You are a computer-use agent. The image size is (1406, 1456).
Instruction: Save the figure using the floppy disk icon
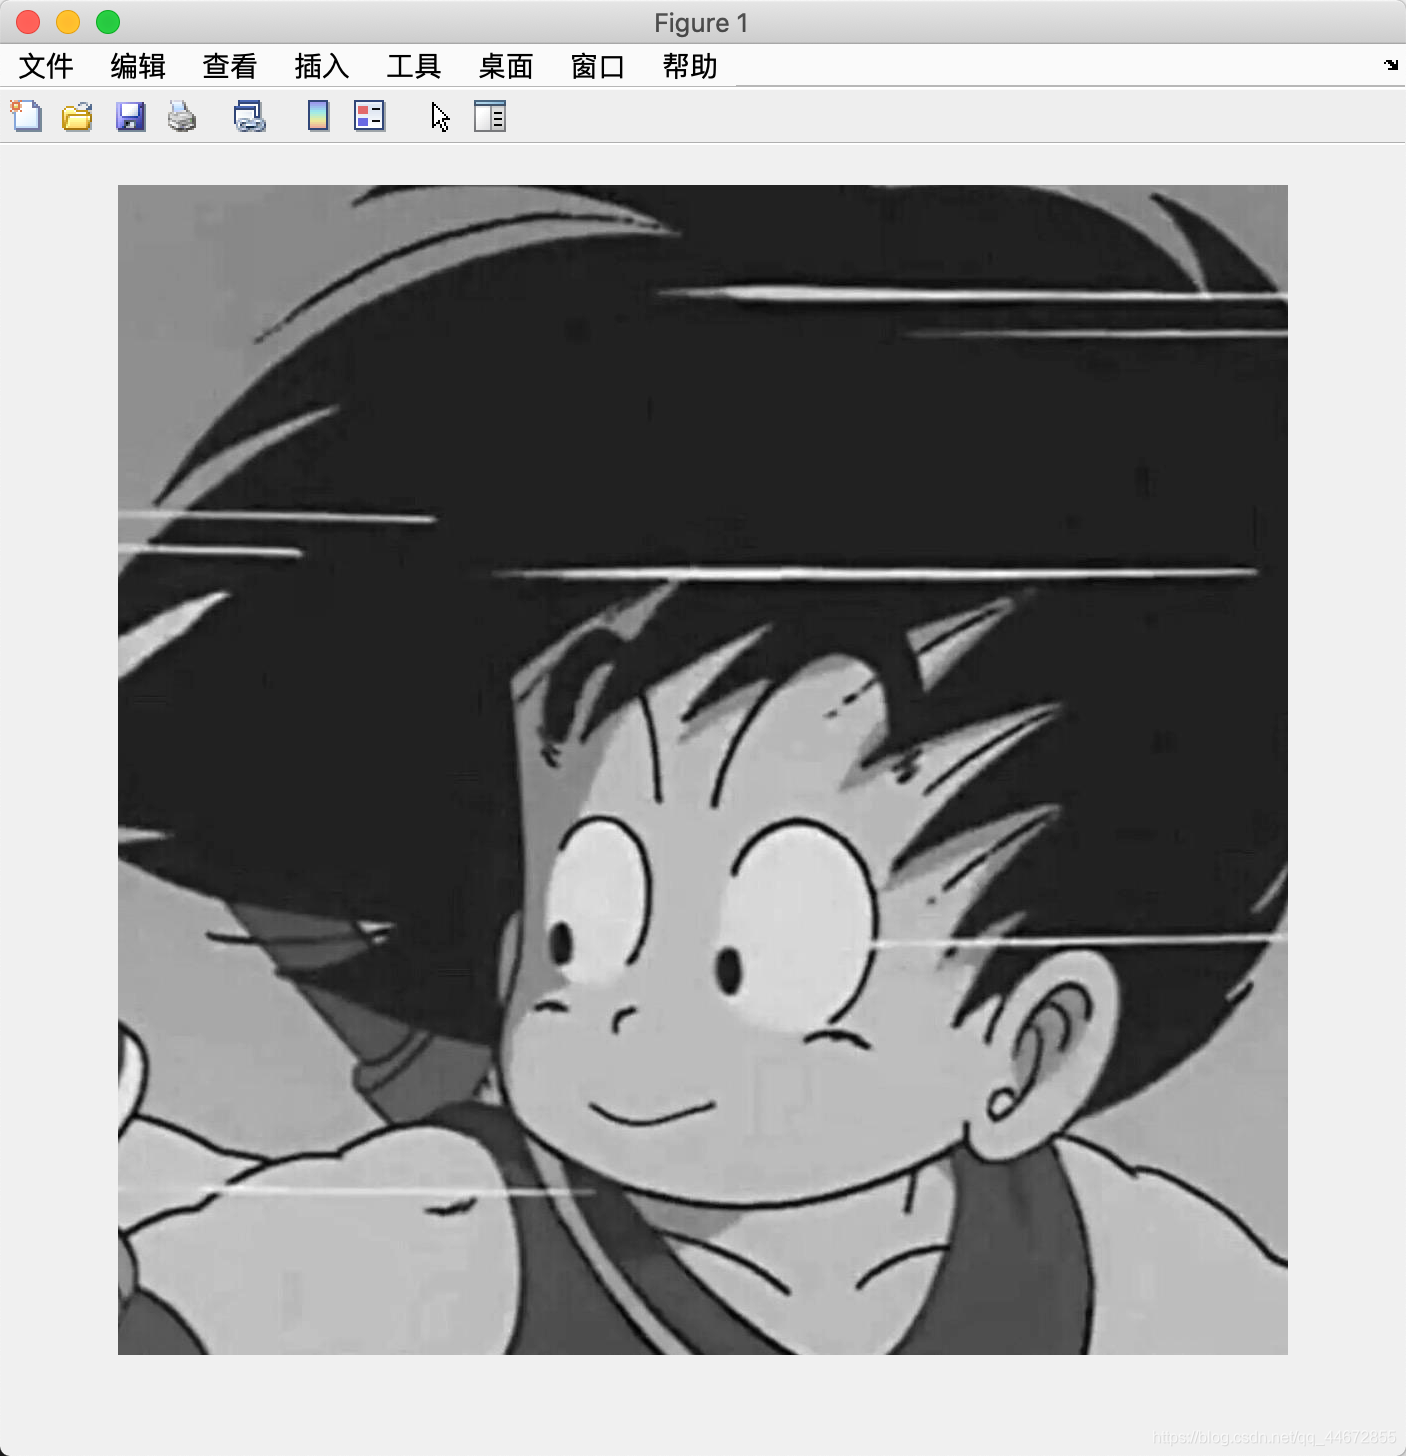pyautogui.click(x=131, y=117)
